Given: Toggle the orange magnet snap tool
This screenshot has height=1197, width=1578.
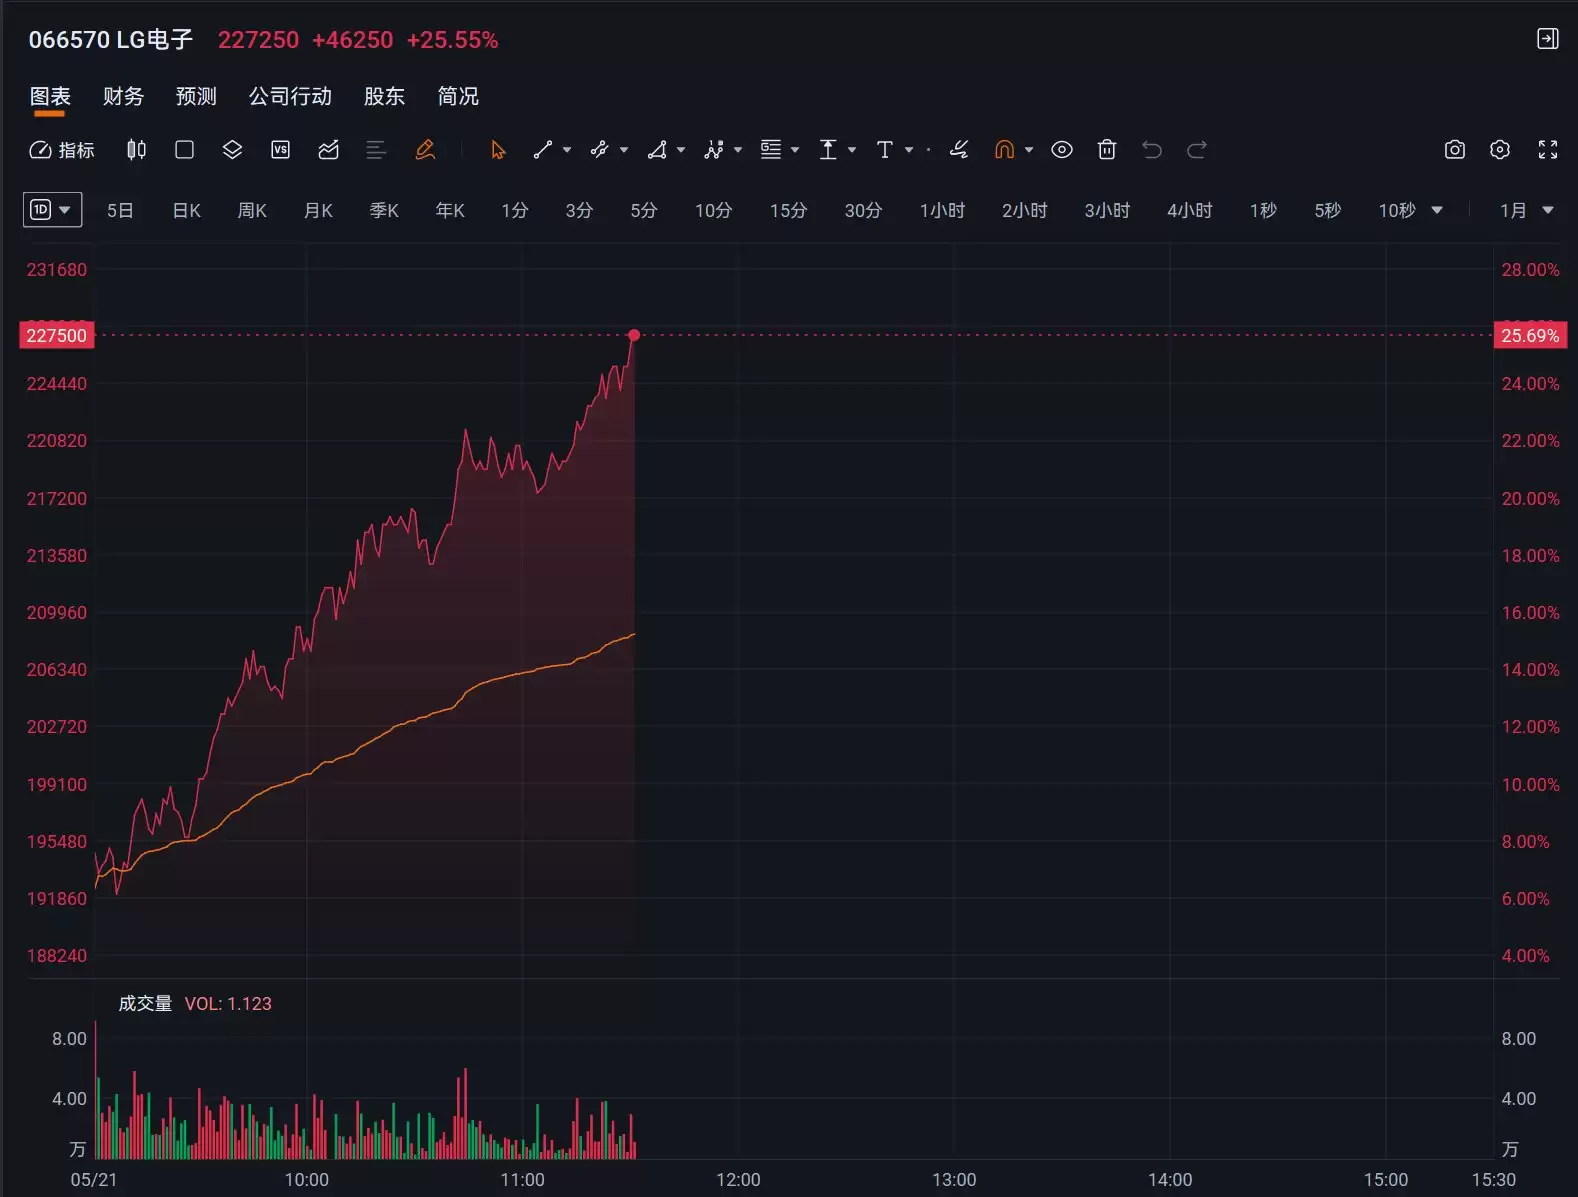Looking at the screenshot, I should (x=1005, y=150).
